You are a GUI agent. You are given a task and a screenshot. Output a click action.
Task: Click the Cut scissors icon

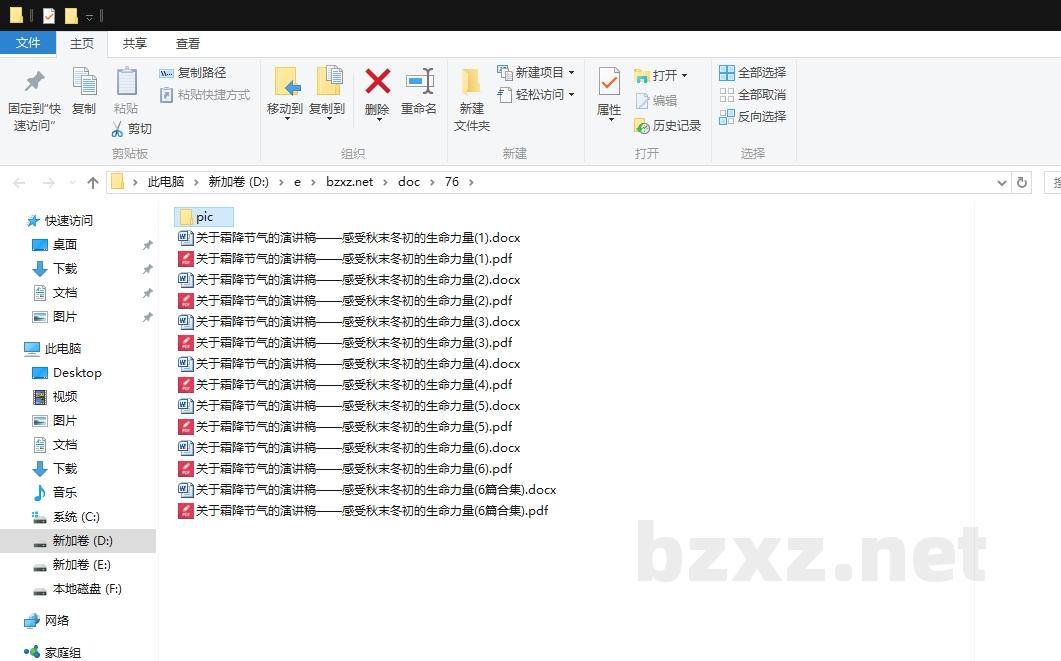[x=118, y=129]
